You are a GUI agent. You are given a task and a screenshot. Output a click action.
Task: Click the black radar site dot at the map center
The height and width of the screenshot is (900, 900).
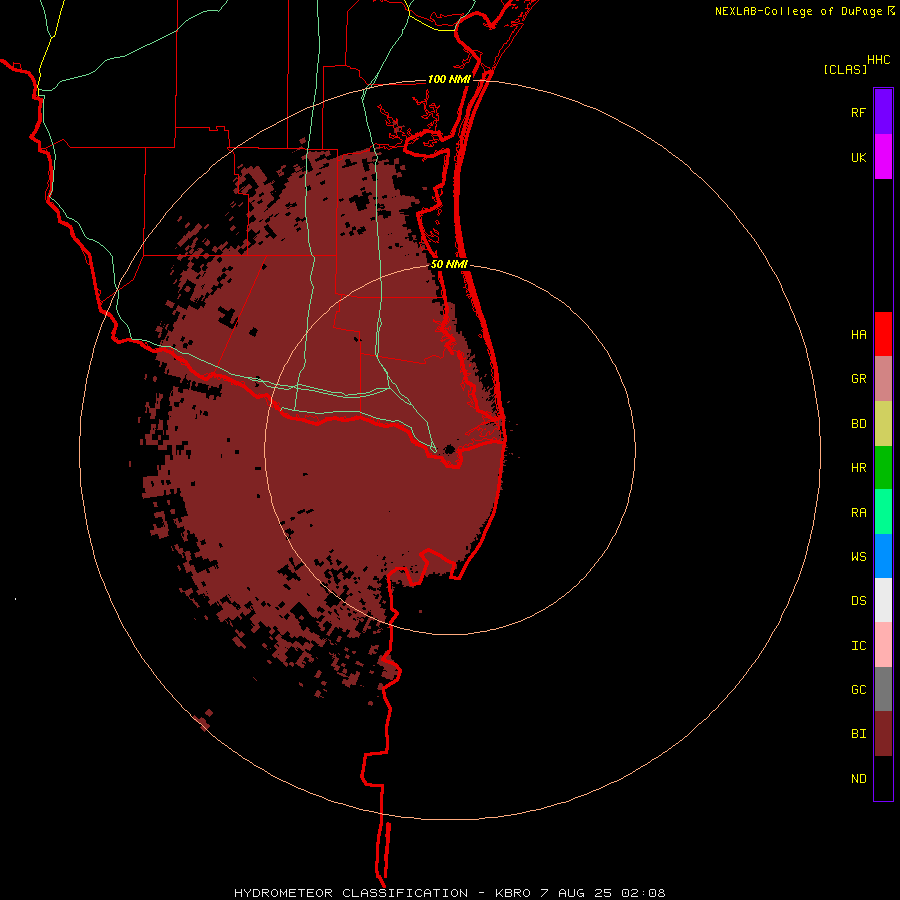point(449,449)
